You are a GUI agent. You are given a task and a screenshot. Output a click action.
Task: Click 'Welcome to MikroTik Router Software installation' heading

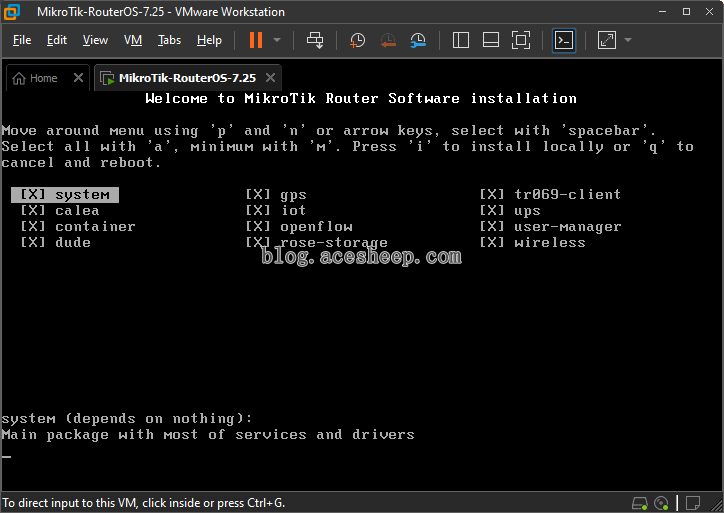[361, 98]
